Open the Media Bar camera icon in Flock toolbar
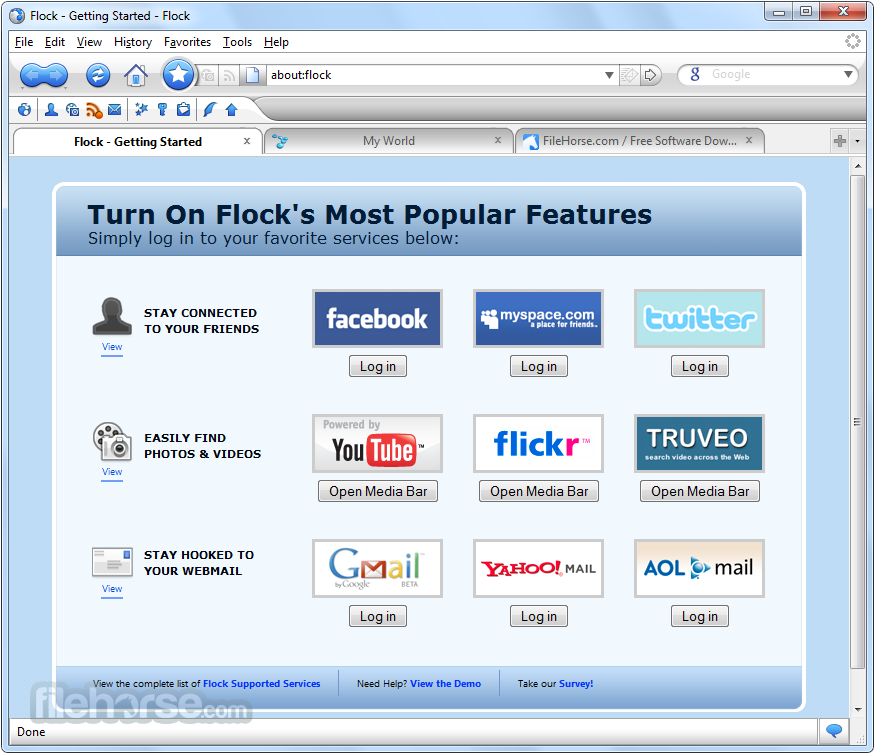This screenshot has height=754, width=875. point(73,109)
